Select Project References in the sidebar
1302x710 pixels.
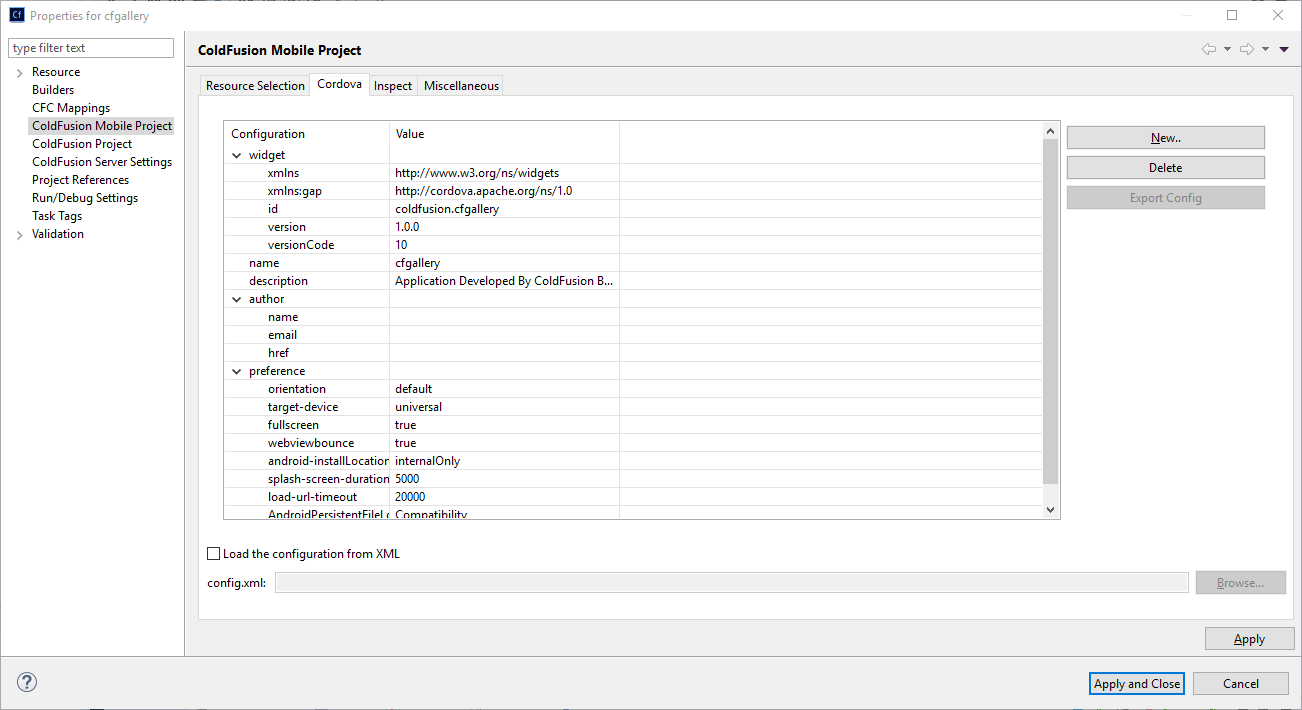pos(80,180)
